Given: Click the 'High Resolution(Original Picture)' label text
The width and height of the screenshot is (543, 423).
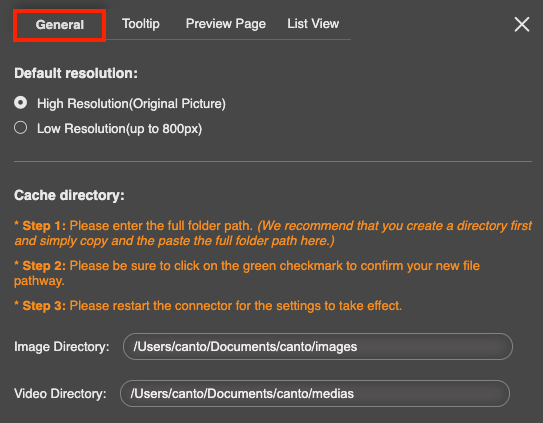Looking at the screenshot, I should 131,104.
